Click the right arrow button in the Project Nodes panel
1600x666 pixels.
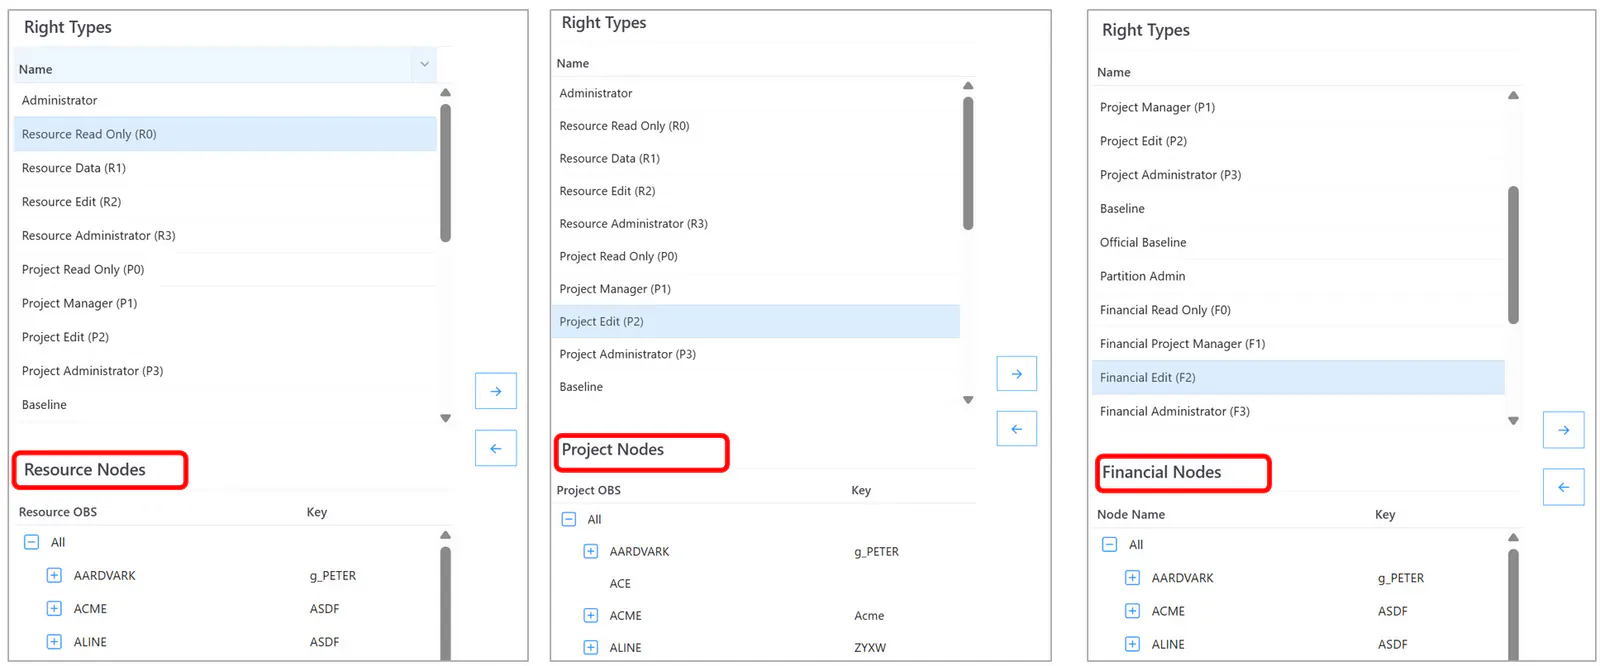[1017, 374]
